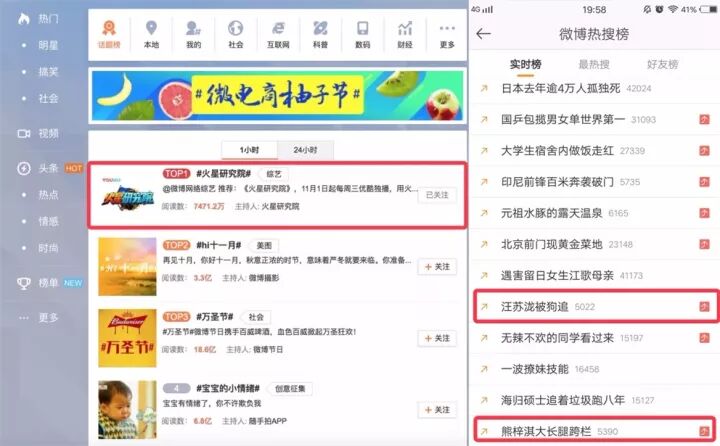
Task: Open 社会 in the left sidebar
Action: (48, 98)
